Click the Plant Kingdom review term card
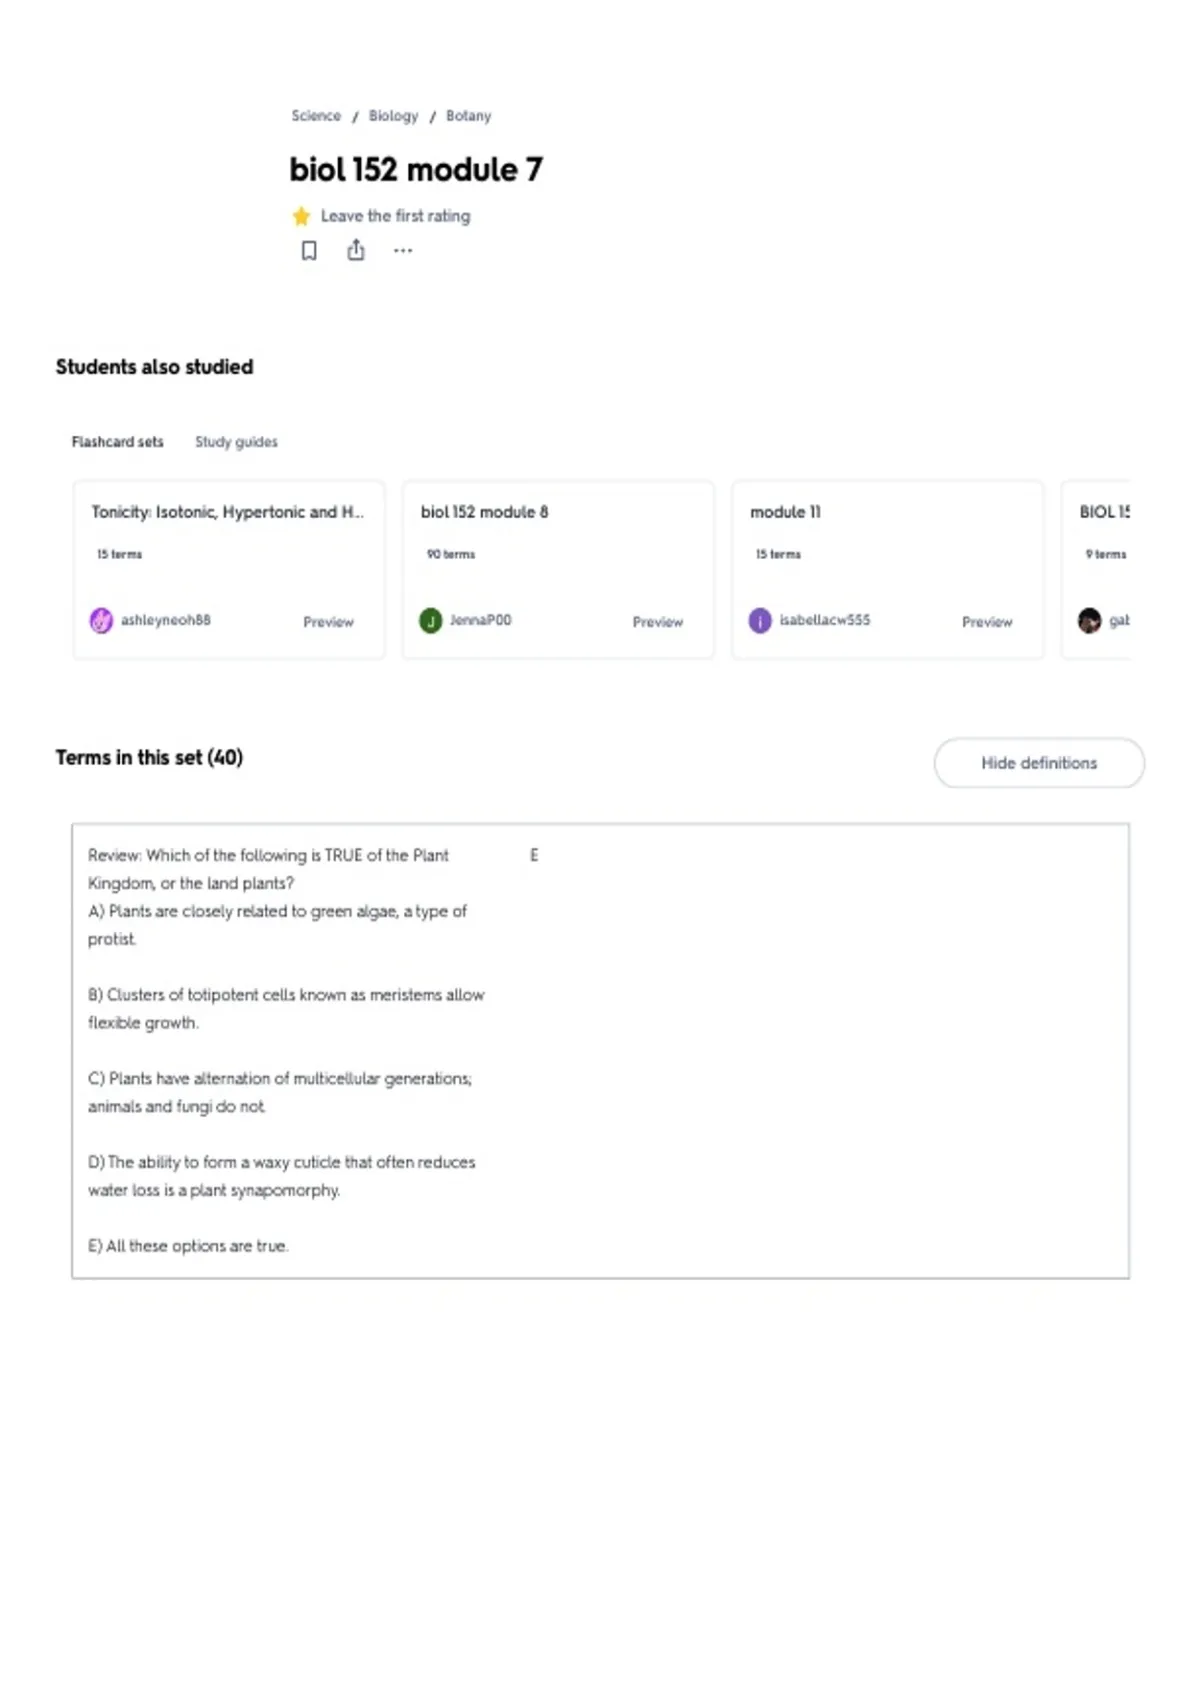Viewport: 1200px width, 1700px height. pos(600,1051)
